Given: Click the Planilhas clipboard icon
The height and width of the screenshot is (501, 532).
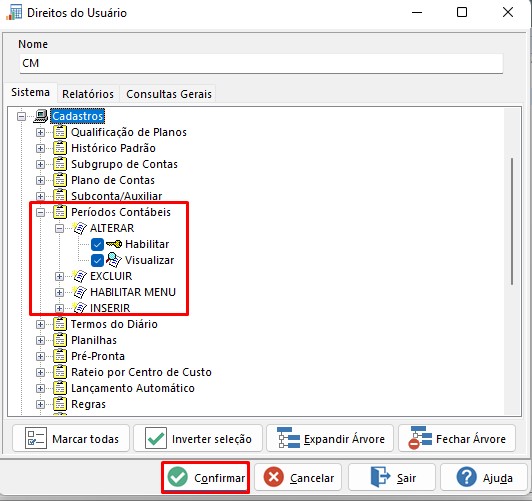Looking at the screenshot, I should pos(60,340).
